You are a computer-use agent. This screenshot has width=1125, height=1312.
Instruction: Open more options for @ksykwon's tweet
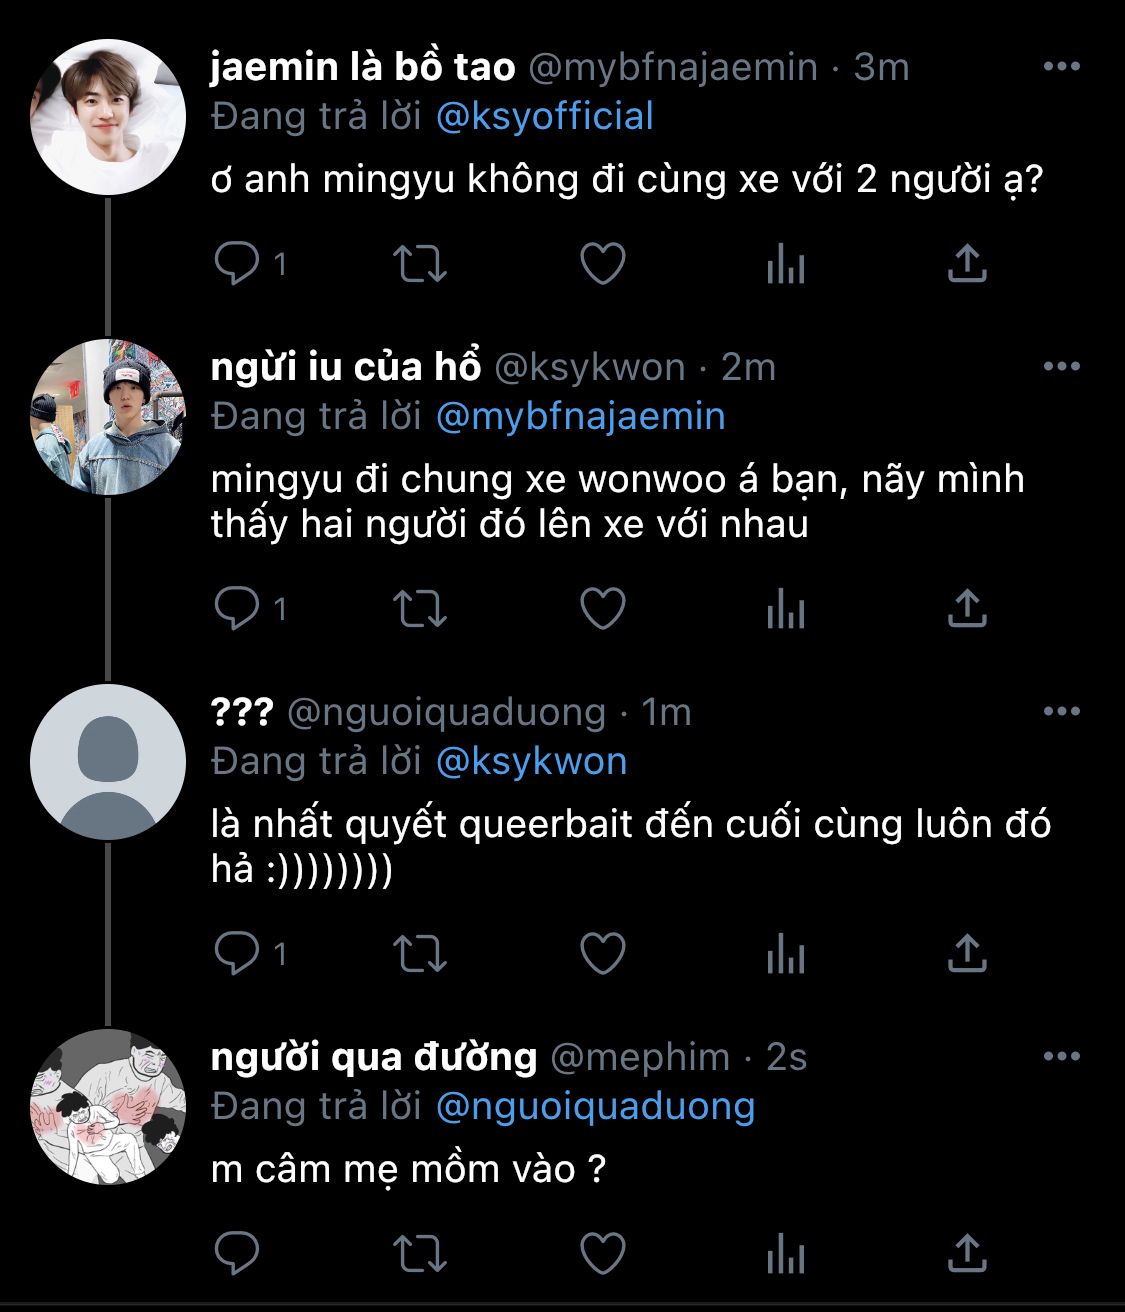pos(1061,367)
